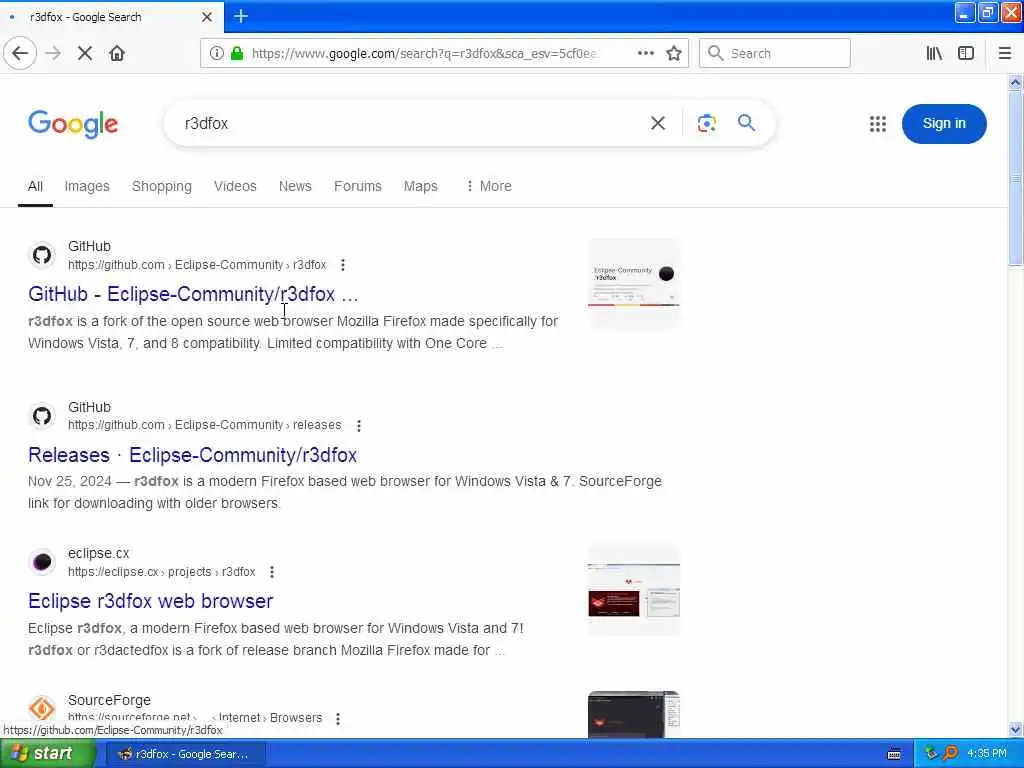Focus the Google search box containing r3dfox

(x=411, y=123)
